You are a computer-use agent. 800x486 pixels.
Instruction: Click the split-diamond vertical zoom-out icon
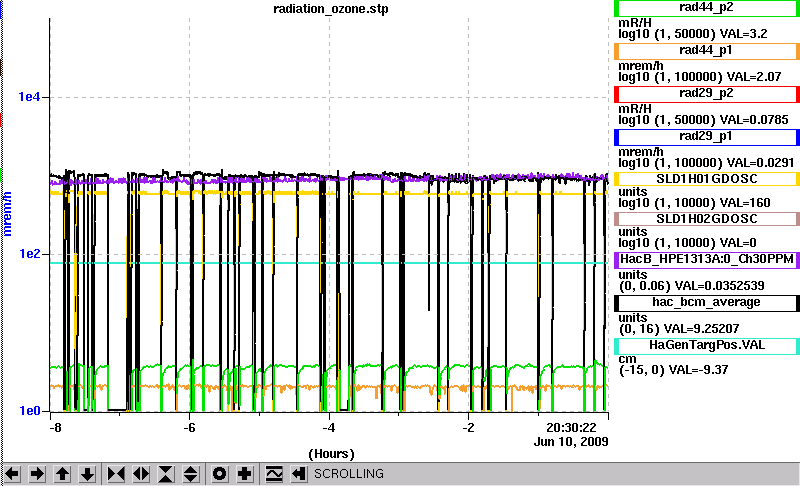click(x=191, y=474)
